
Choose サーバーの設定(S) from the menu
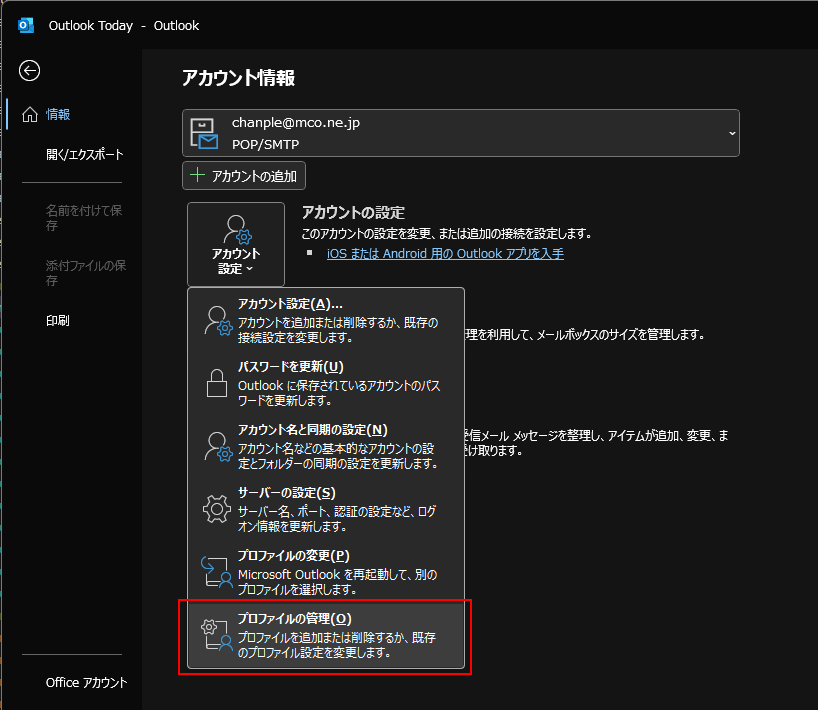(x=326, y=509)
